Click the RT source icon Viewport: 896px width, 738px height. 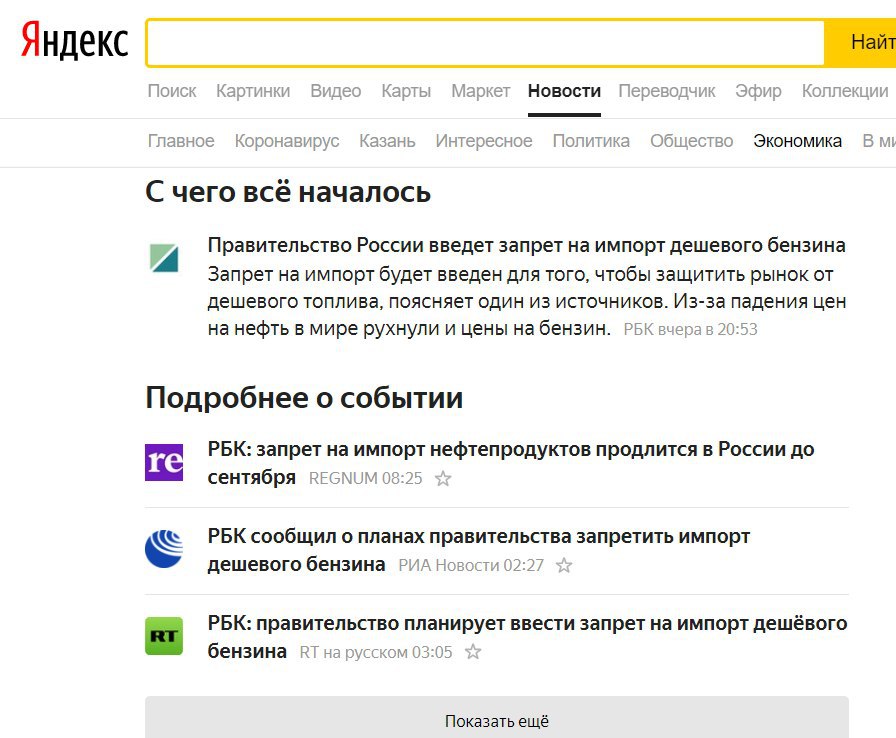(x=164, y=636)
